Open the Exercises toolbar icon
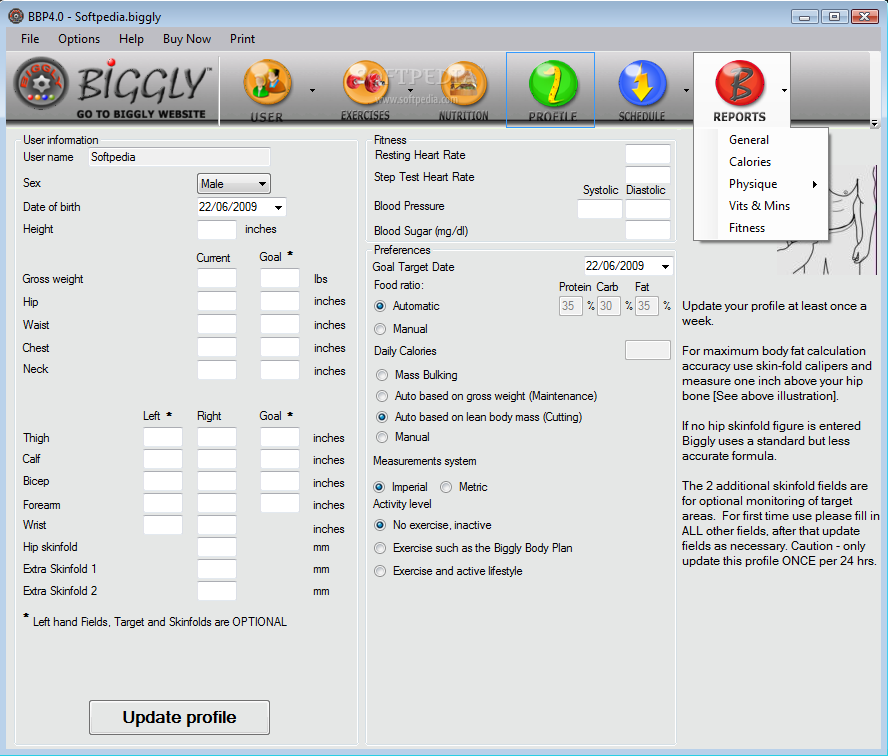The image size is (888, 756). [365, 89]
